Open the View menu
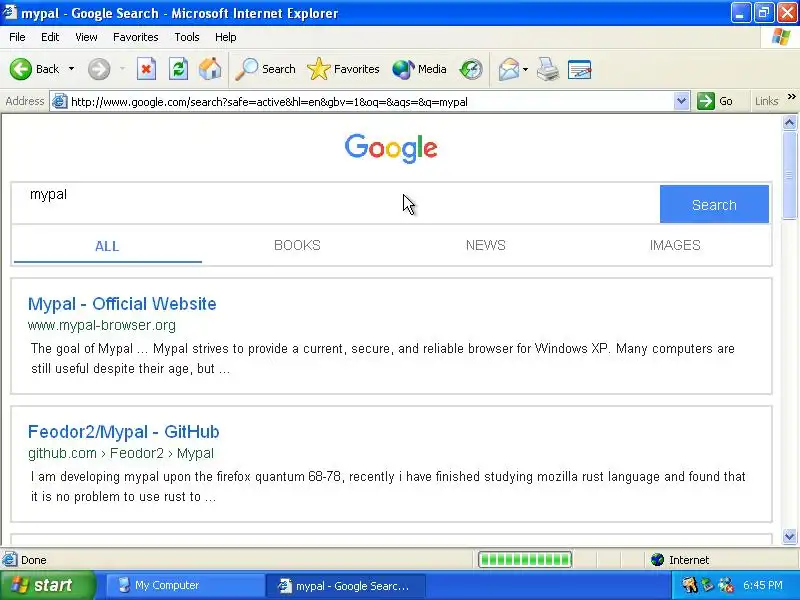Viewport: 800px width, 600px height. (x=86, y=37)
